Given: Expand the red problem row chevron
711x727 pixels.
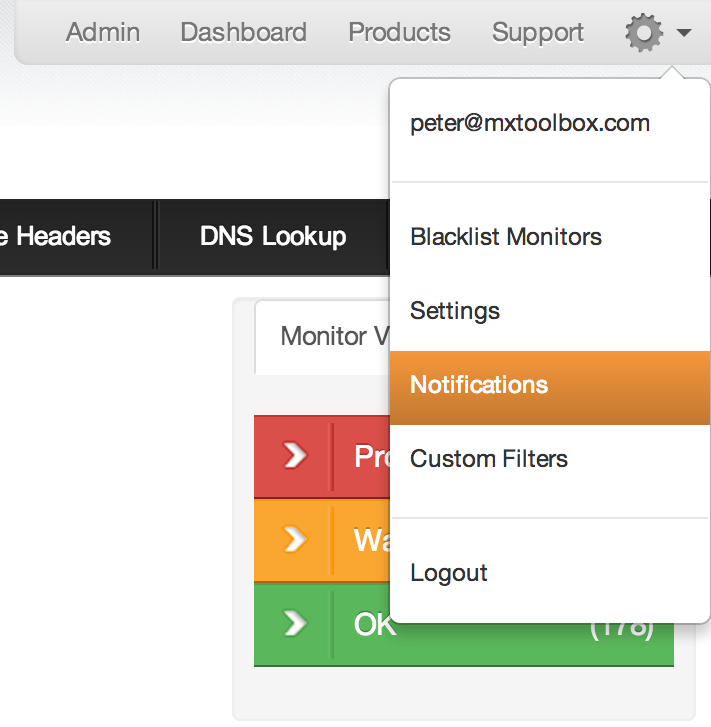Looking at the screenshot, I should pyautogui.click(x=294, y=456).
